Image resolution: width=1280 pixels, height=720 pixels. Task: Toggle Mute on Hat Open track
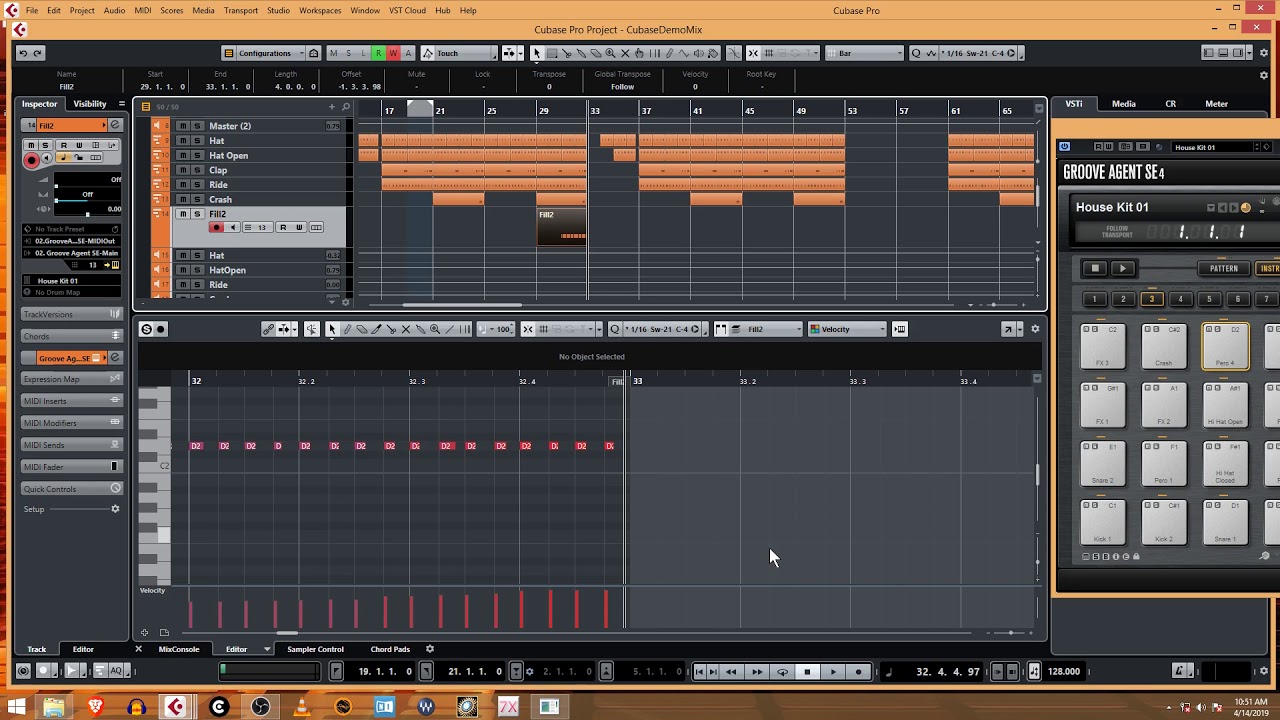pyautogui.click(x=182, y=155)
